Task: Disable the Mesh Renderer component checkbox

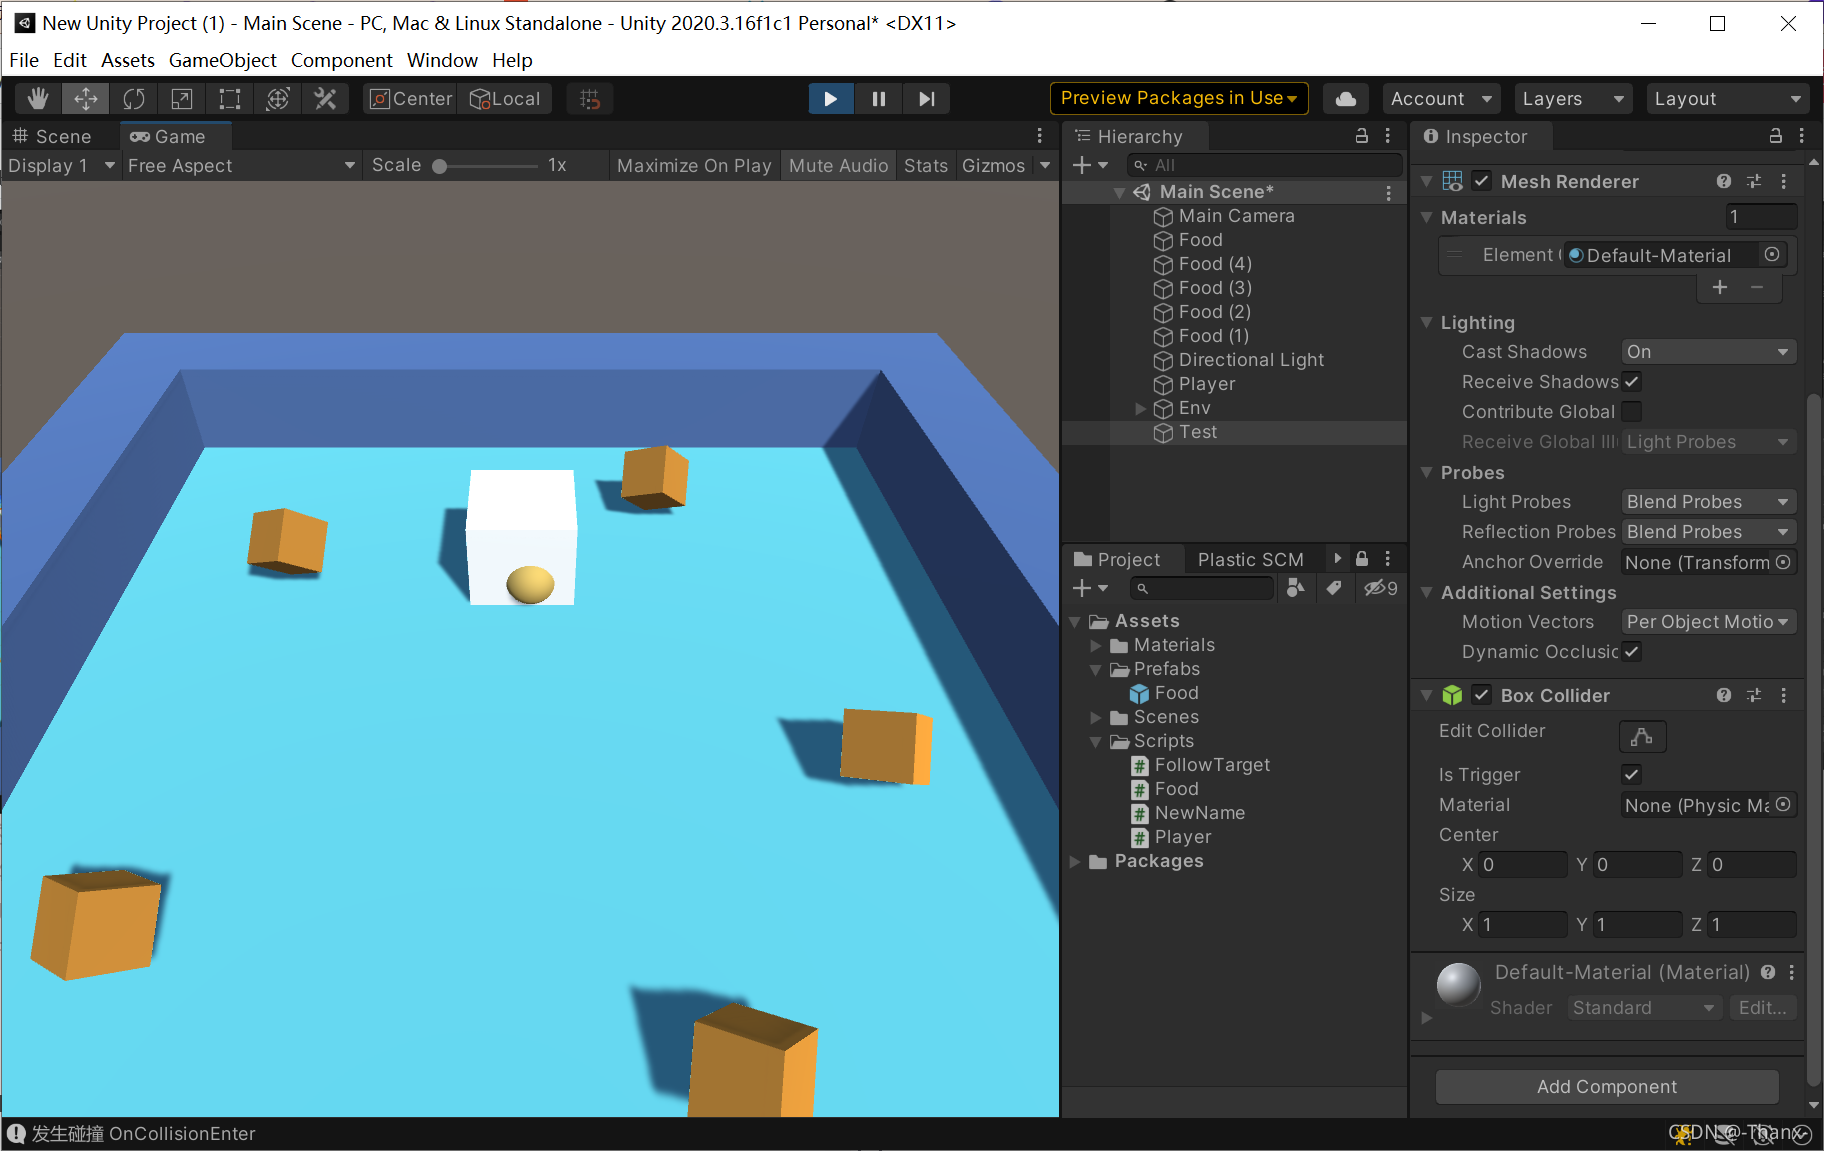Action: pos(1482,181)
